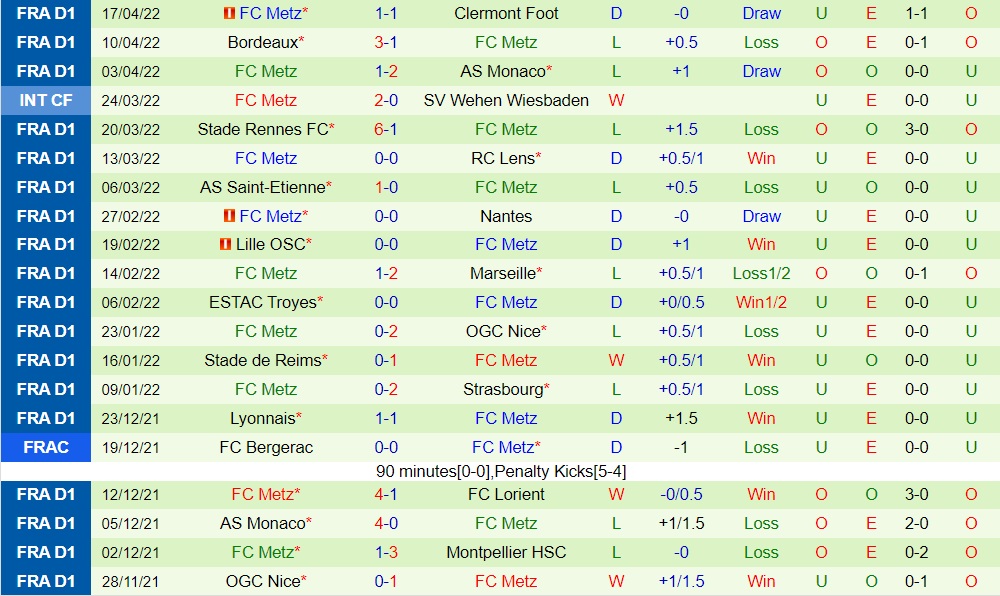The width and height of the screenshot is (1000, 596).
Task: Click the Marseille team link
Action: (x=502, y=274)
